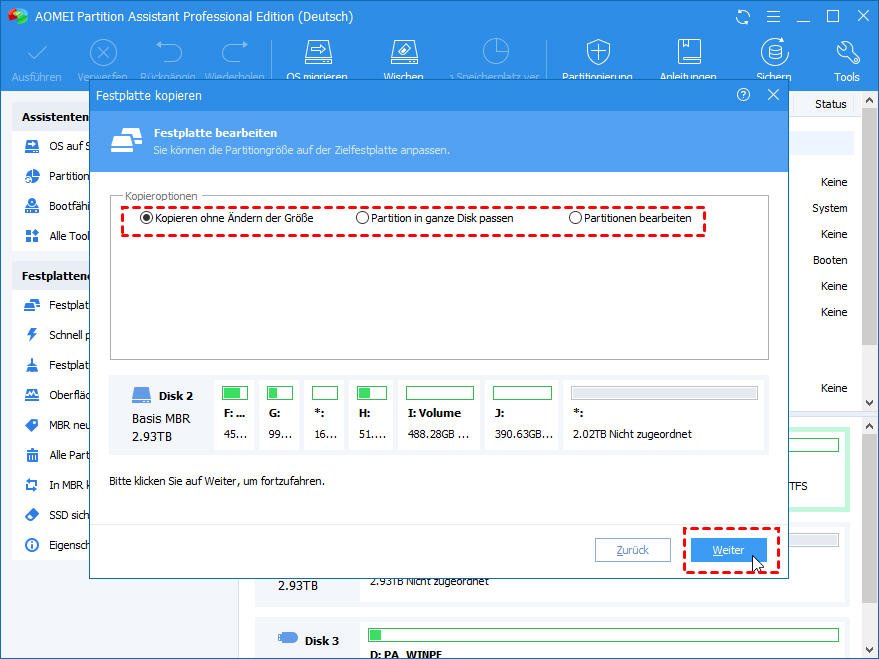Click the Zurück button
The image size is (879, 659).
632,550
